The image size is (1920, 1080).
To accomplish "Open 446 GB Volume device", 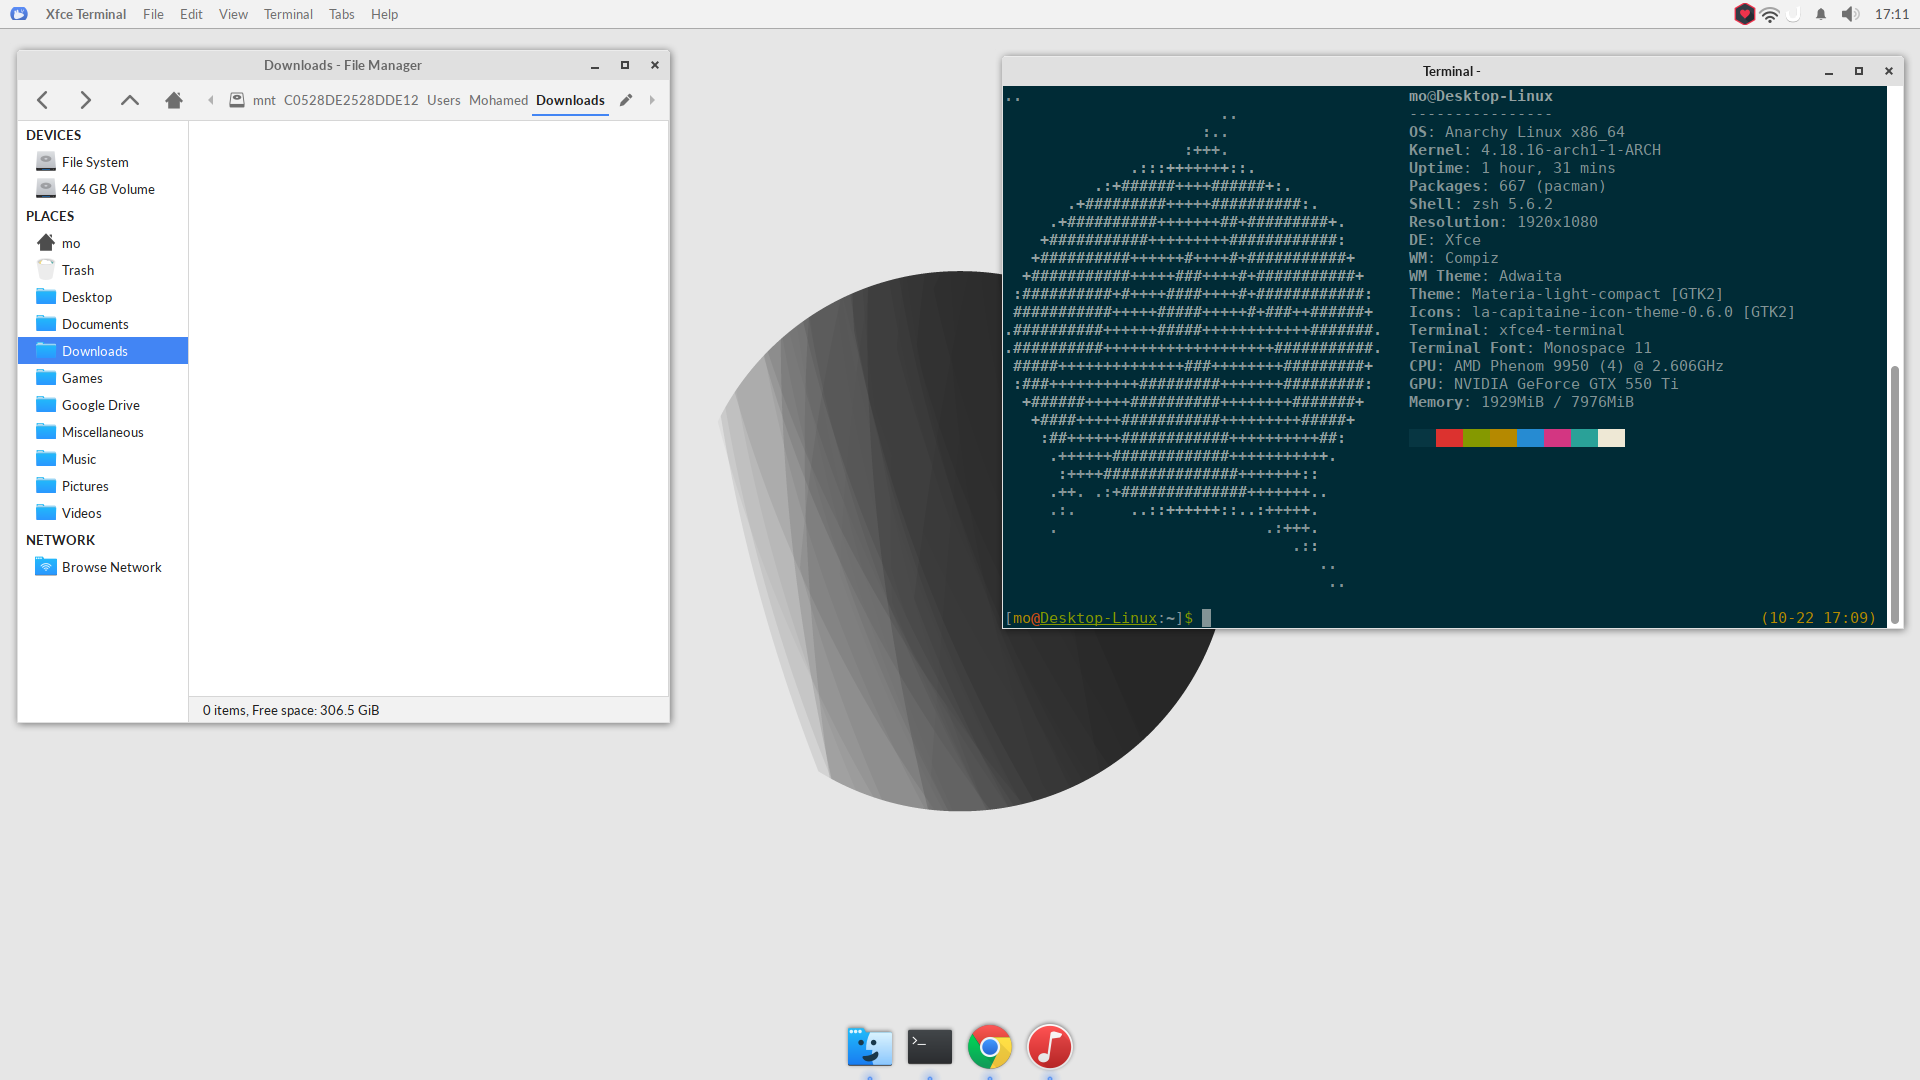I will coord(103,189).
